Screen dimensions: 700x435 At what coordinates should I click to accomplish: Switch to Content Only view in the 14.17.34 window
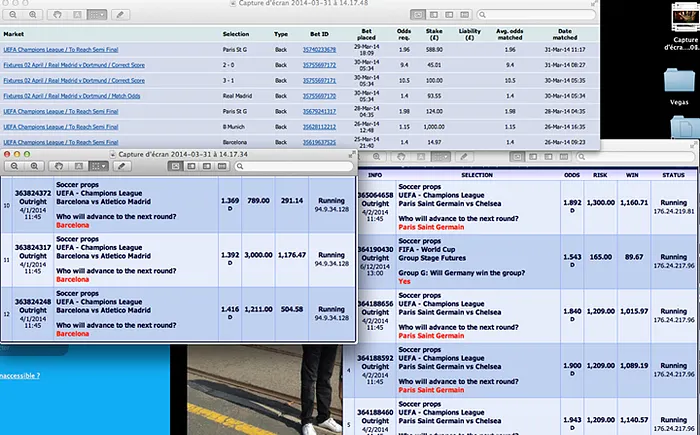175,166
